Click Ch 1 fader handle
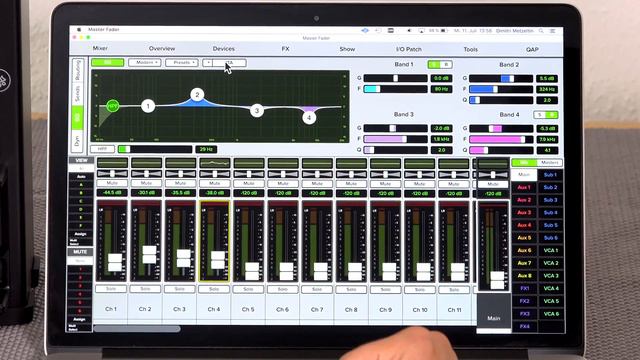 (x=115, y=262)
